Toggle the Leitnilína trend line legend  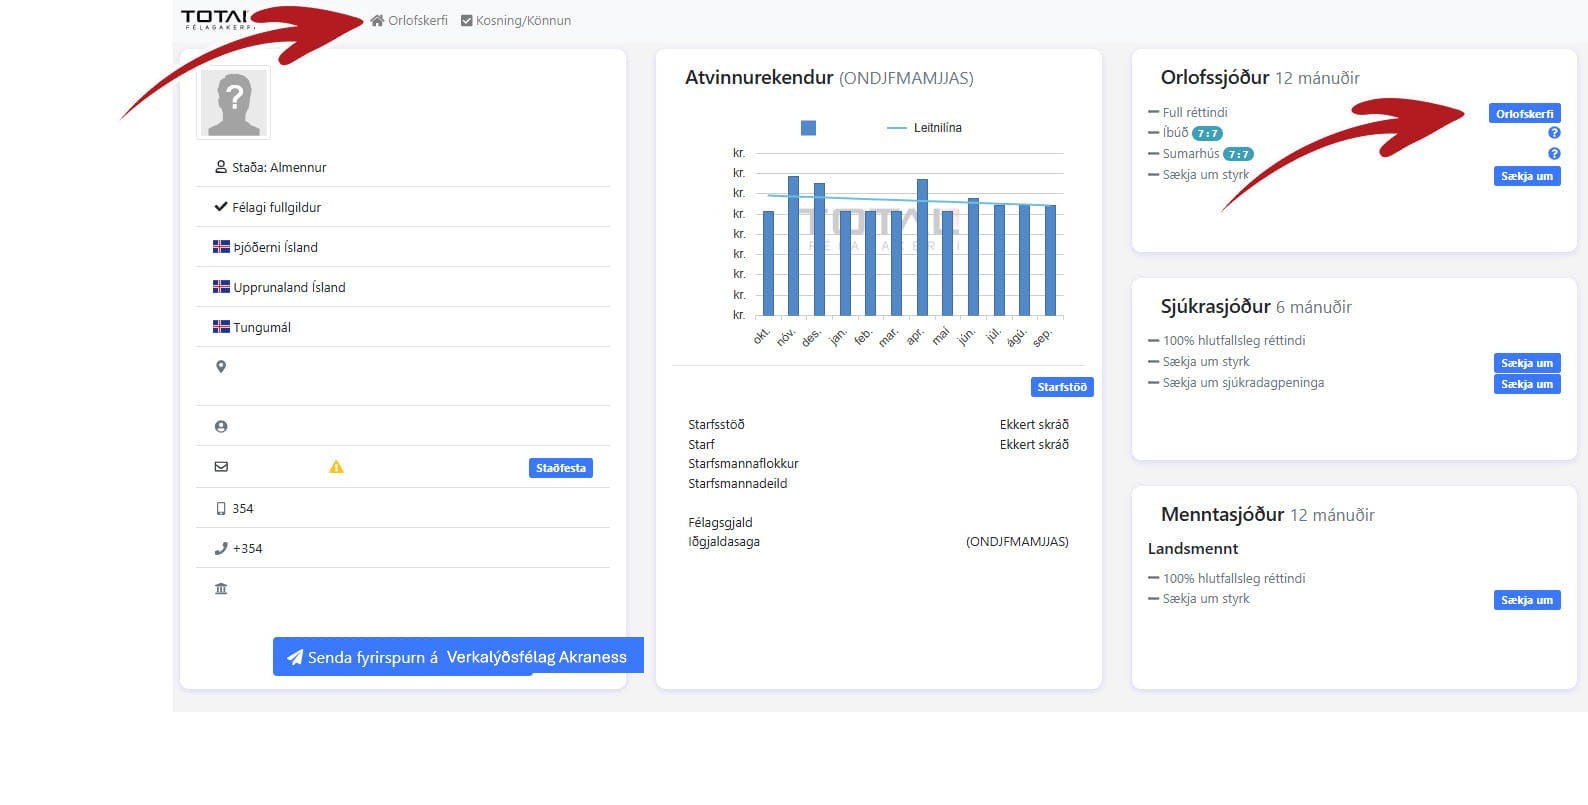924,128
